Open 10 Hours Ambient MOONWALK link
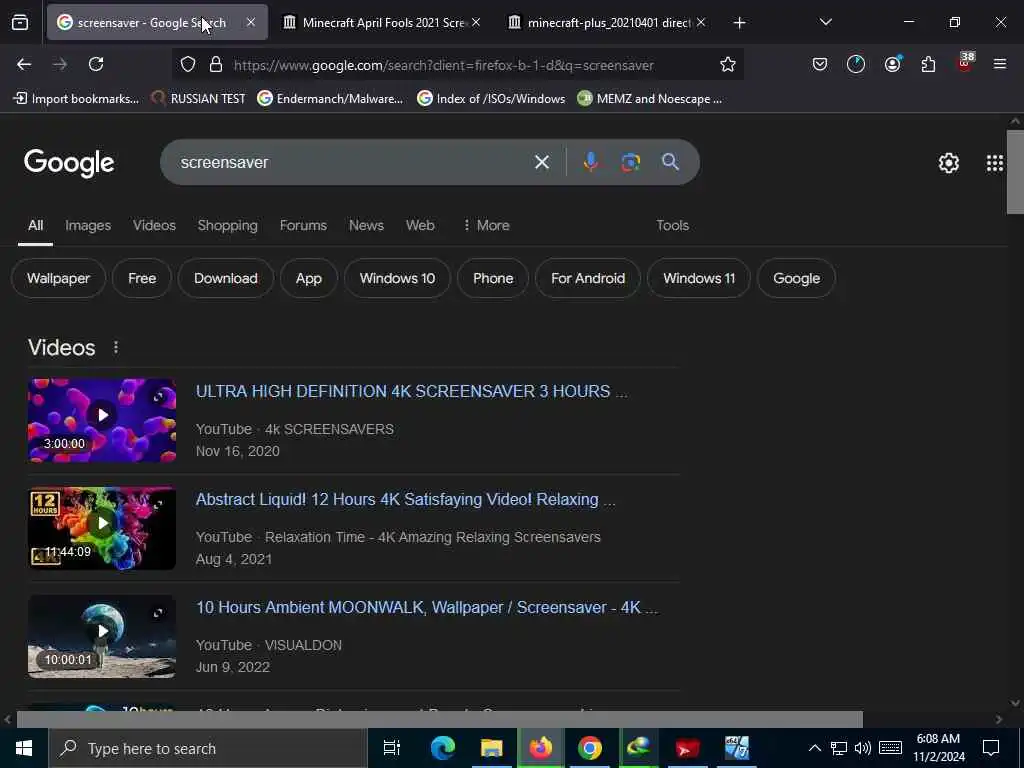This screenshot has width=1024, height=768. 427,607
